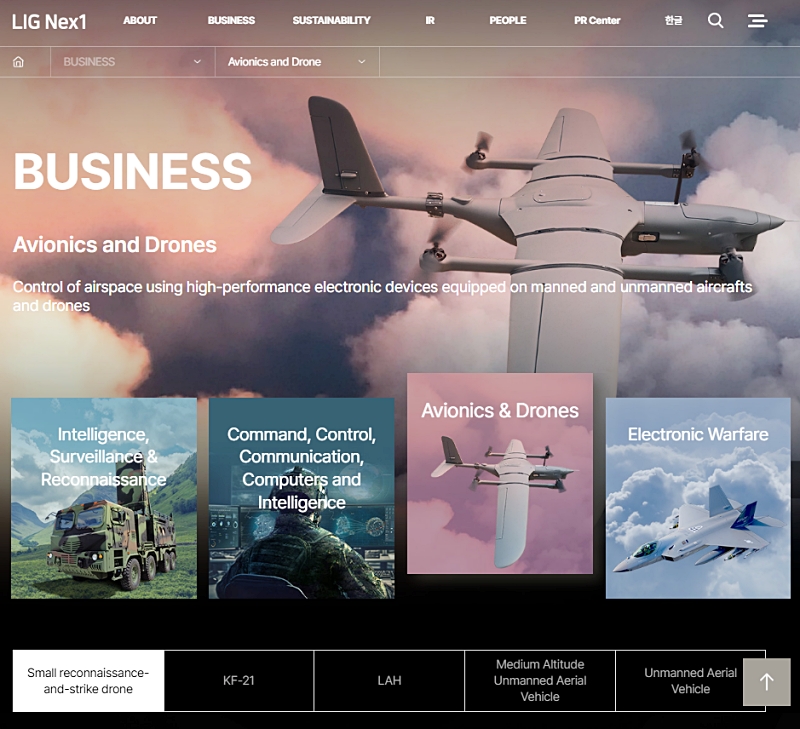800x729 pixels.
Task: Click the scroll-to-top arrow button
Action: coord(766,682)
